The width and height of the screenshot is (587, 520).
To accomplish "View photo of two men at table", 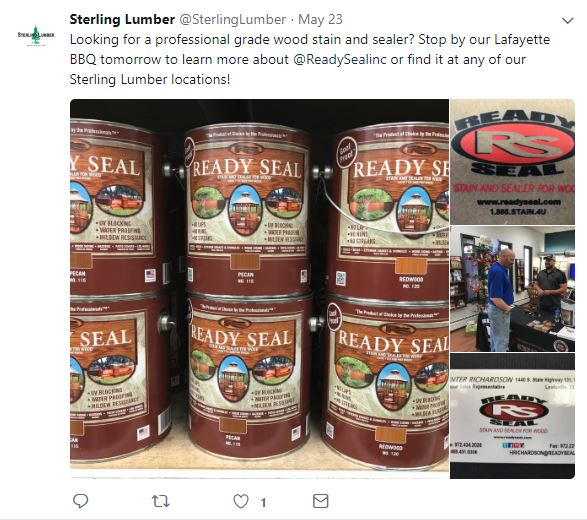I will [x=512, y=289].
